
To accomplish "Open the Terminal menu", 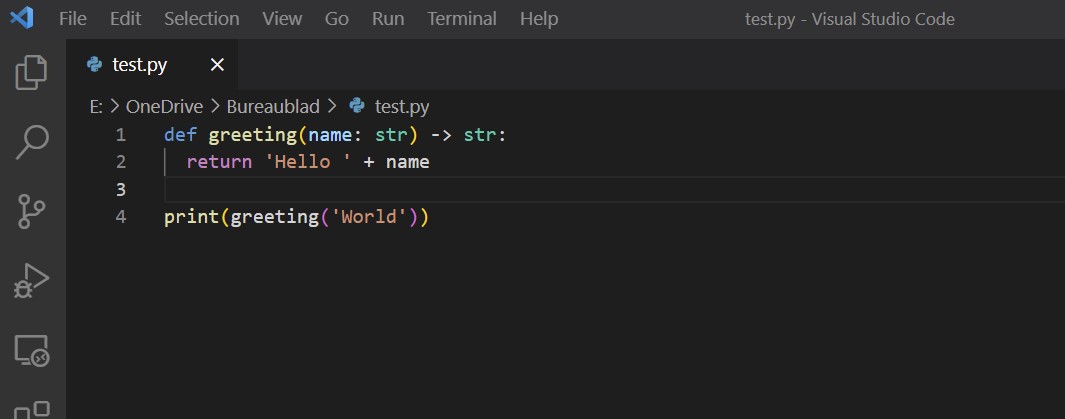I will tap(462, 19).
